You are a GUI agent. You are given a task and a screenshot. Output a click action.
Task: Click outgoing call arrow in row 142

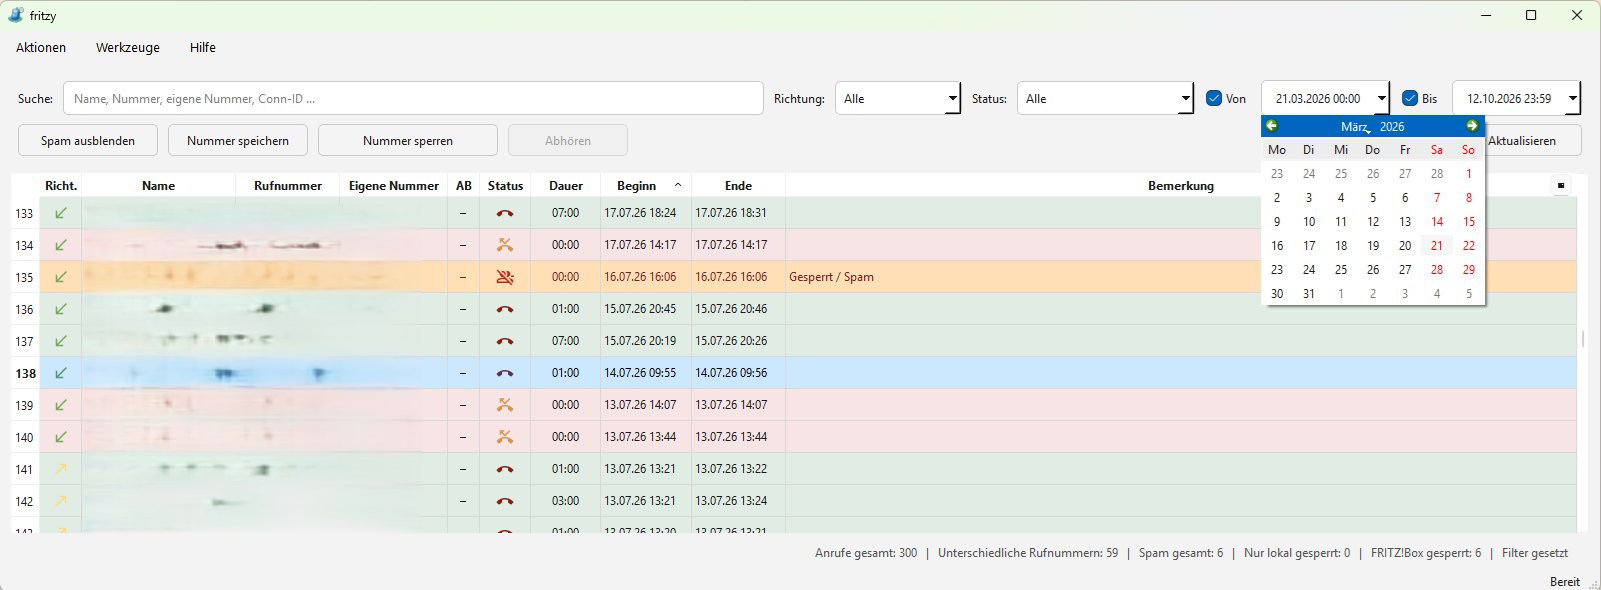[61, 501]
